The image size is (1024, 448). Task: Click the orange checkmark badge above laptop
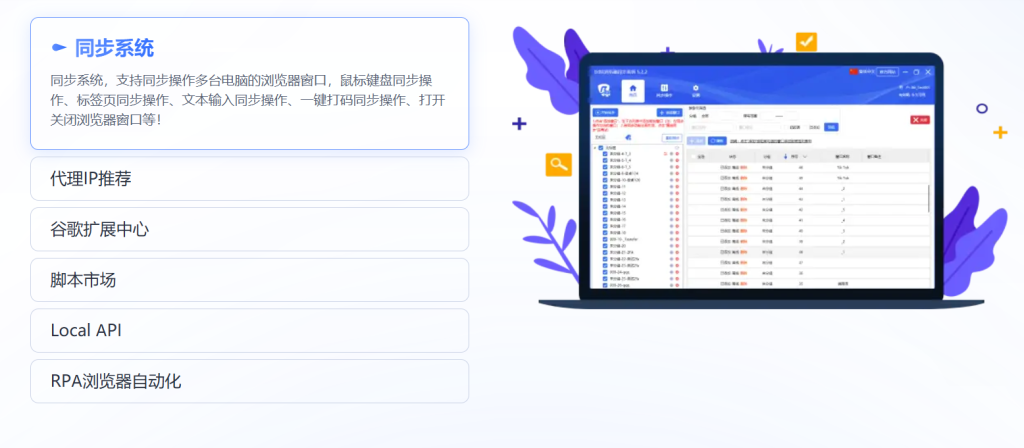click(x=807, y=42)
